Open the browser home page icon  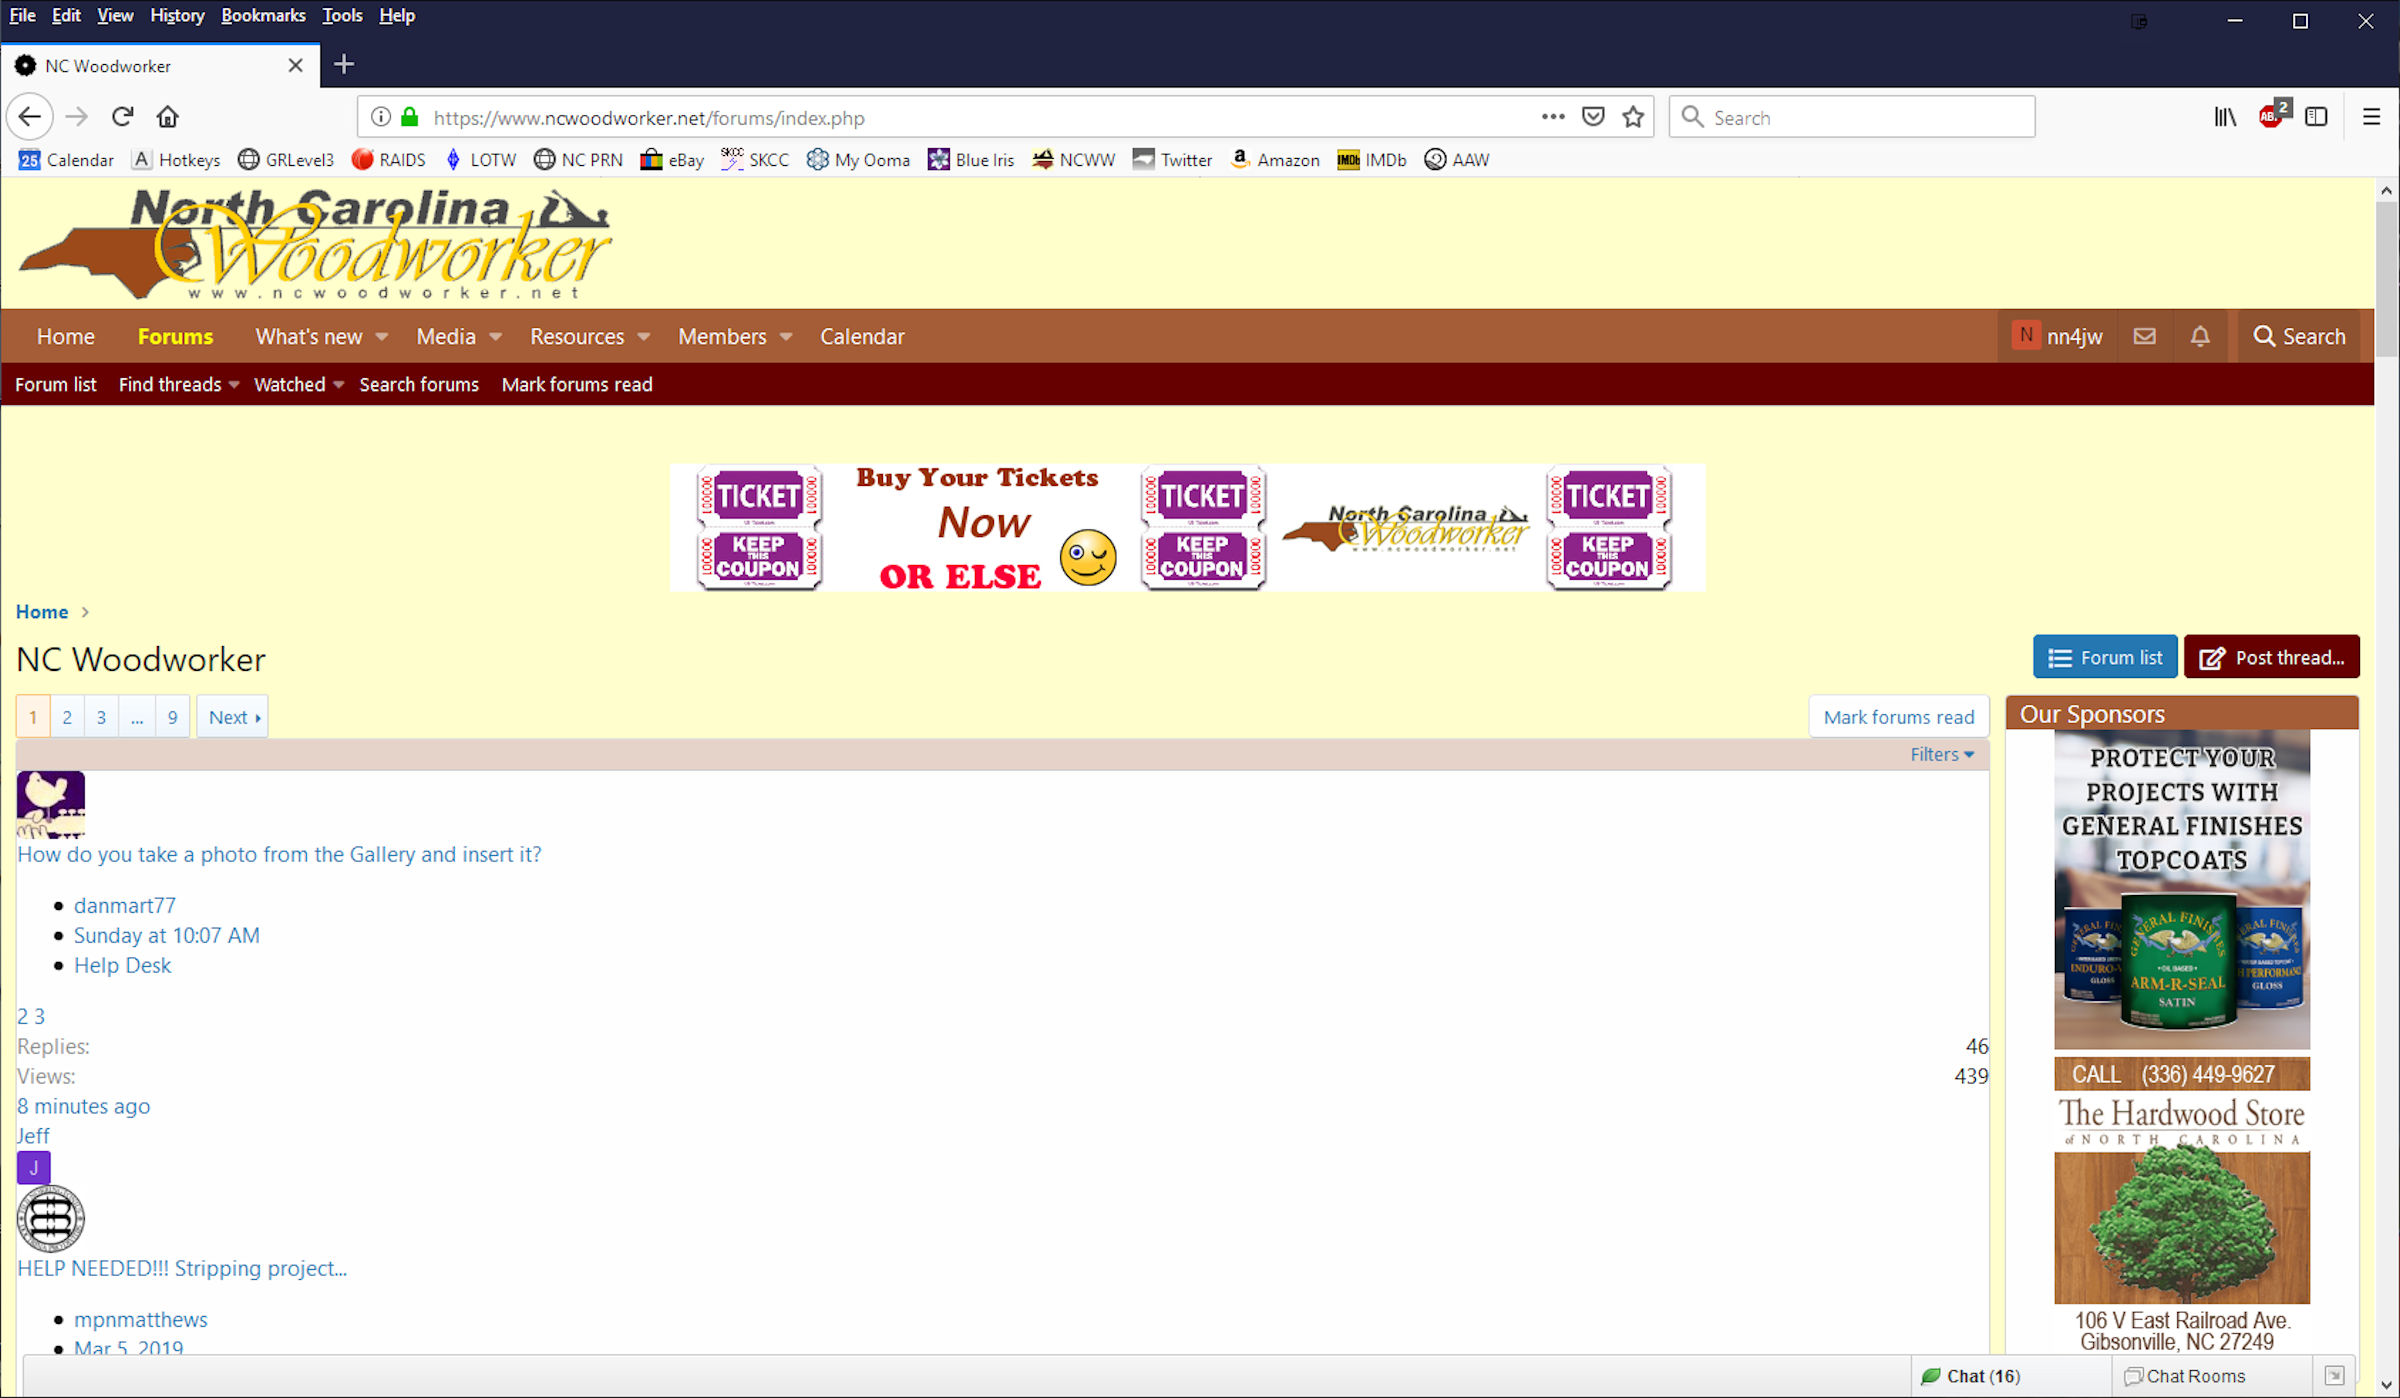(x=168, y=117)
